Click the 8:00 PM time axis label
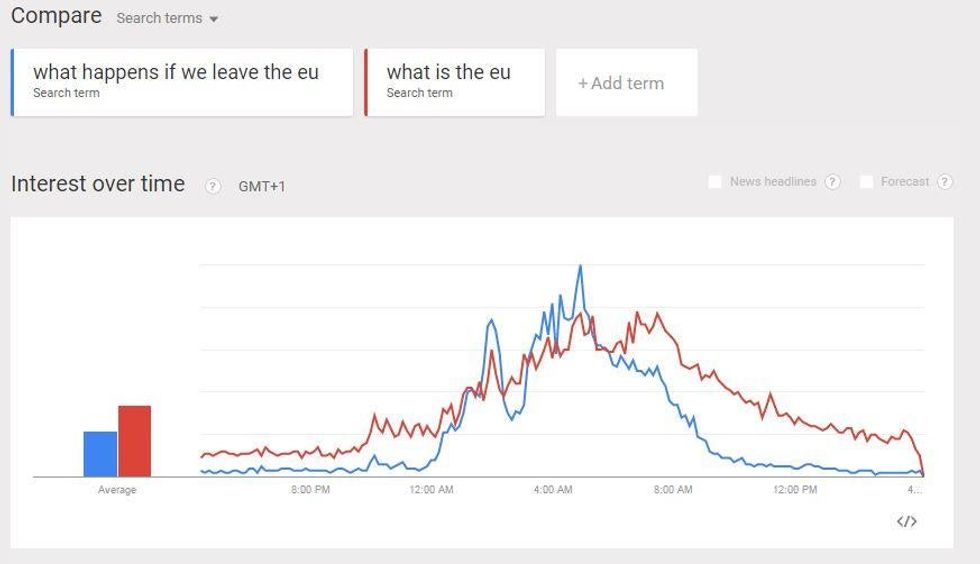The image size is (980, 564). pyautogui.click(x=310, y=490)
